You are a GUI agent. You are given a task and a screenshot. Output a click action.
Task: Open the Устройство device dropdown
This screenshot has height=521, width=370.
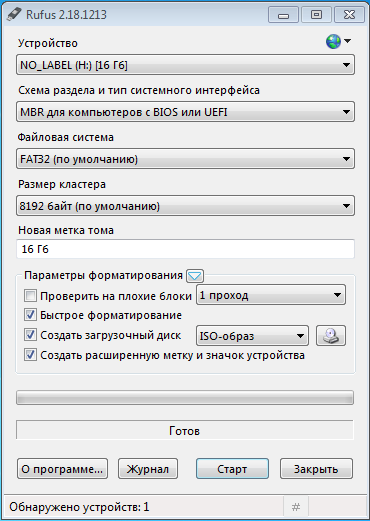click(185, 65)
